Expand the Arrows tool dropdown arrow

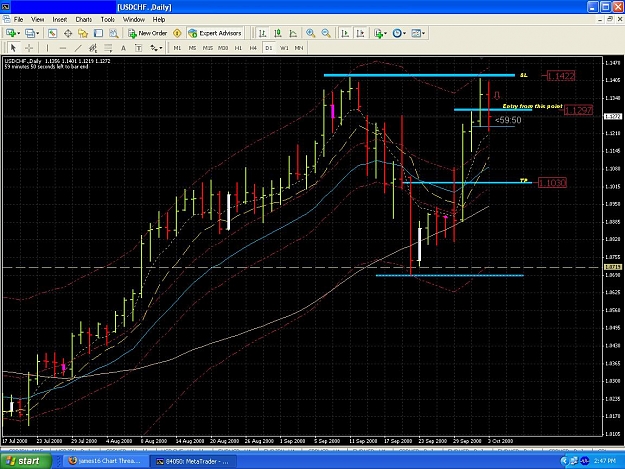[161, 48]
